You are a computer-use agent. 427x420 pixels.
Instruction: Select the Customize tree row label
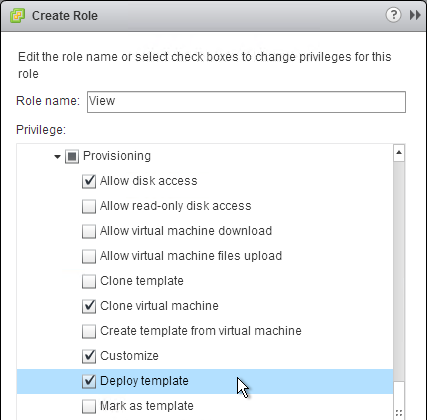pos(129,356)
